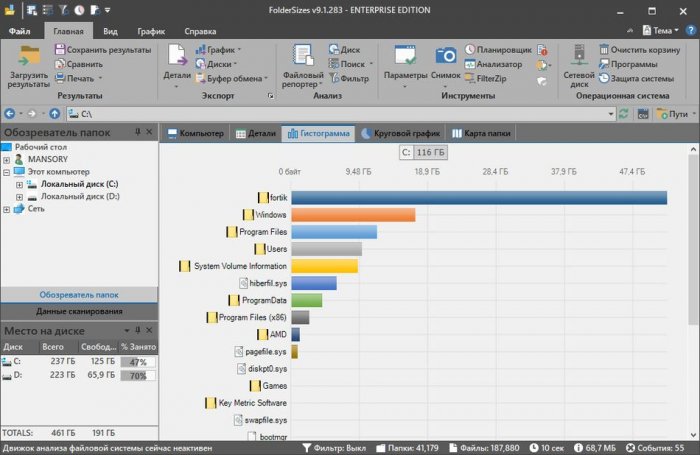Click the Up folder navigation arrow
700x455 pixels.
pyautogui.click(x=54, y=114)
